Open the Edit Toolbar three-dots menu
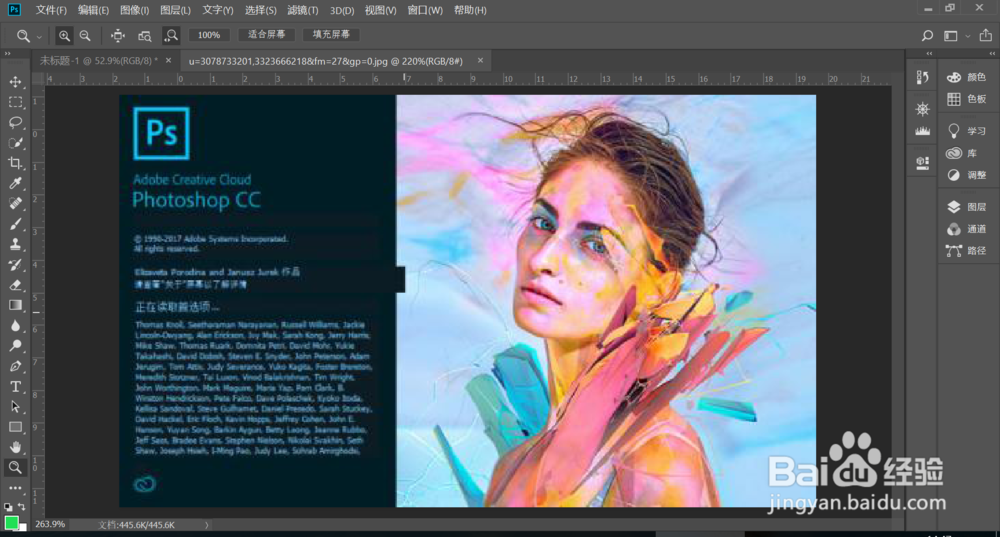1000x537 pixels. point(15,488)
